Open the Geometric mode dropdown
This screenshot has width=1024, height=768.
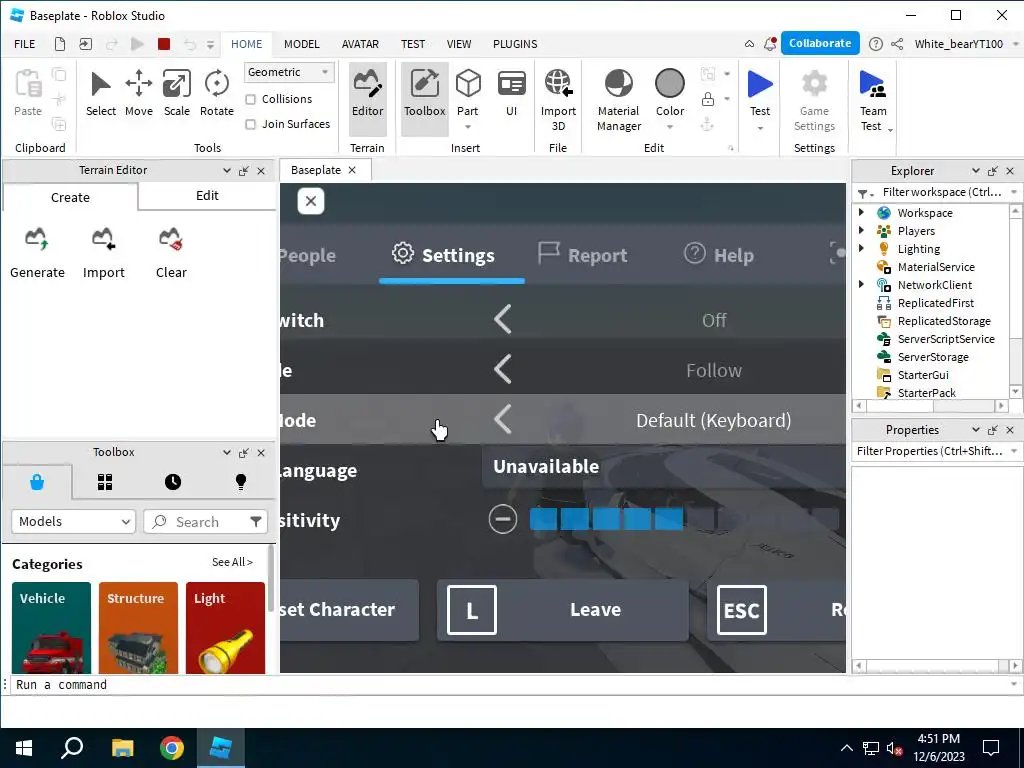(289, 72)
